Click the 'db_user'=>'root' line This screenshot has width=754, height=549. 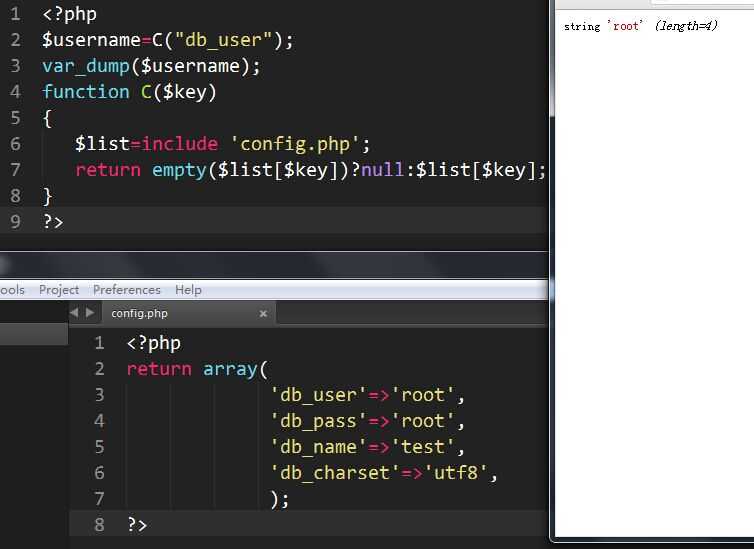click(367, 395)
